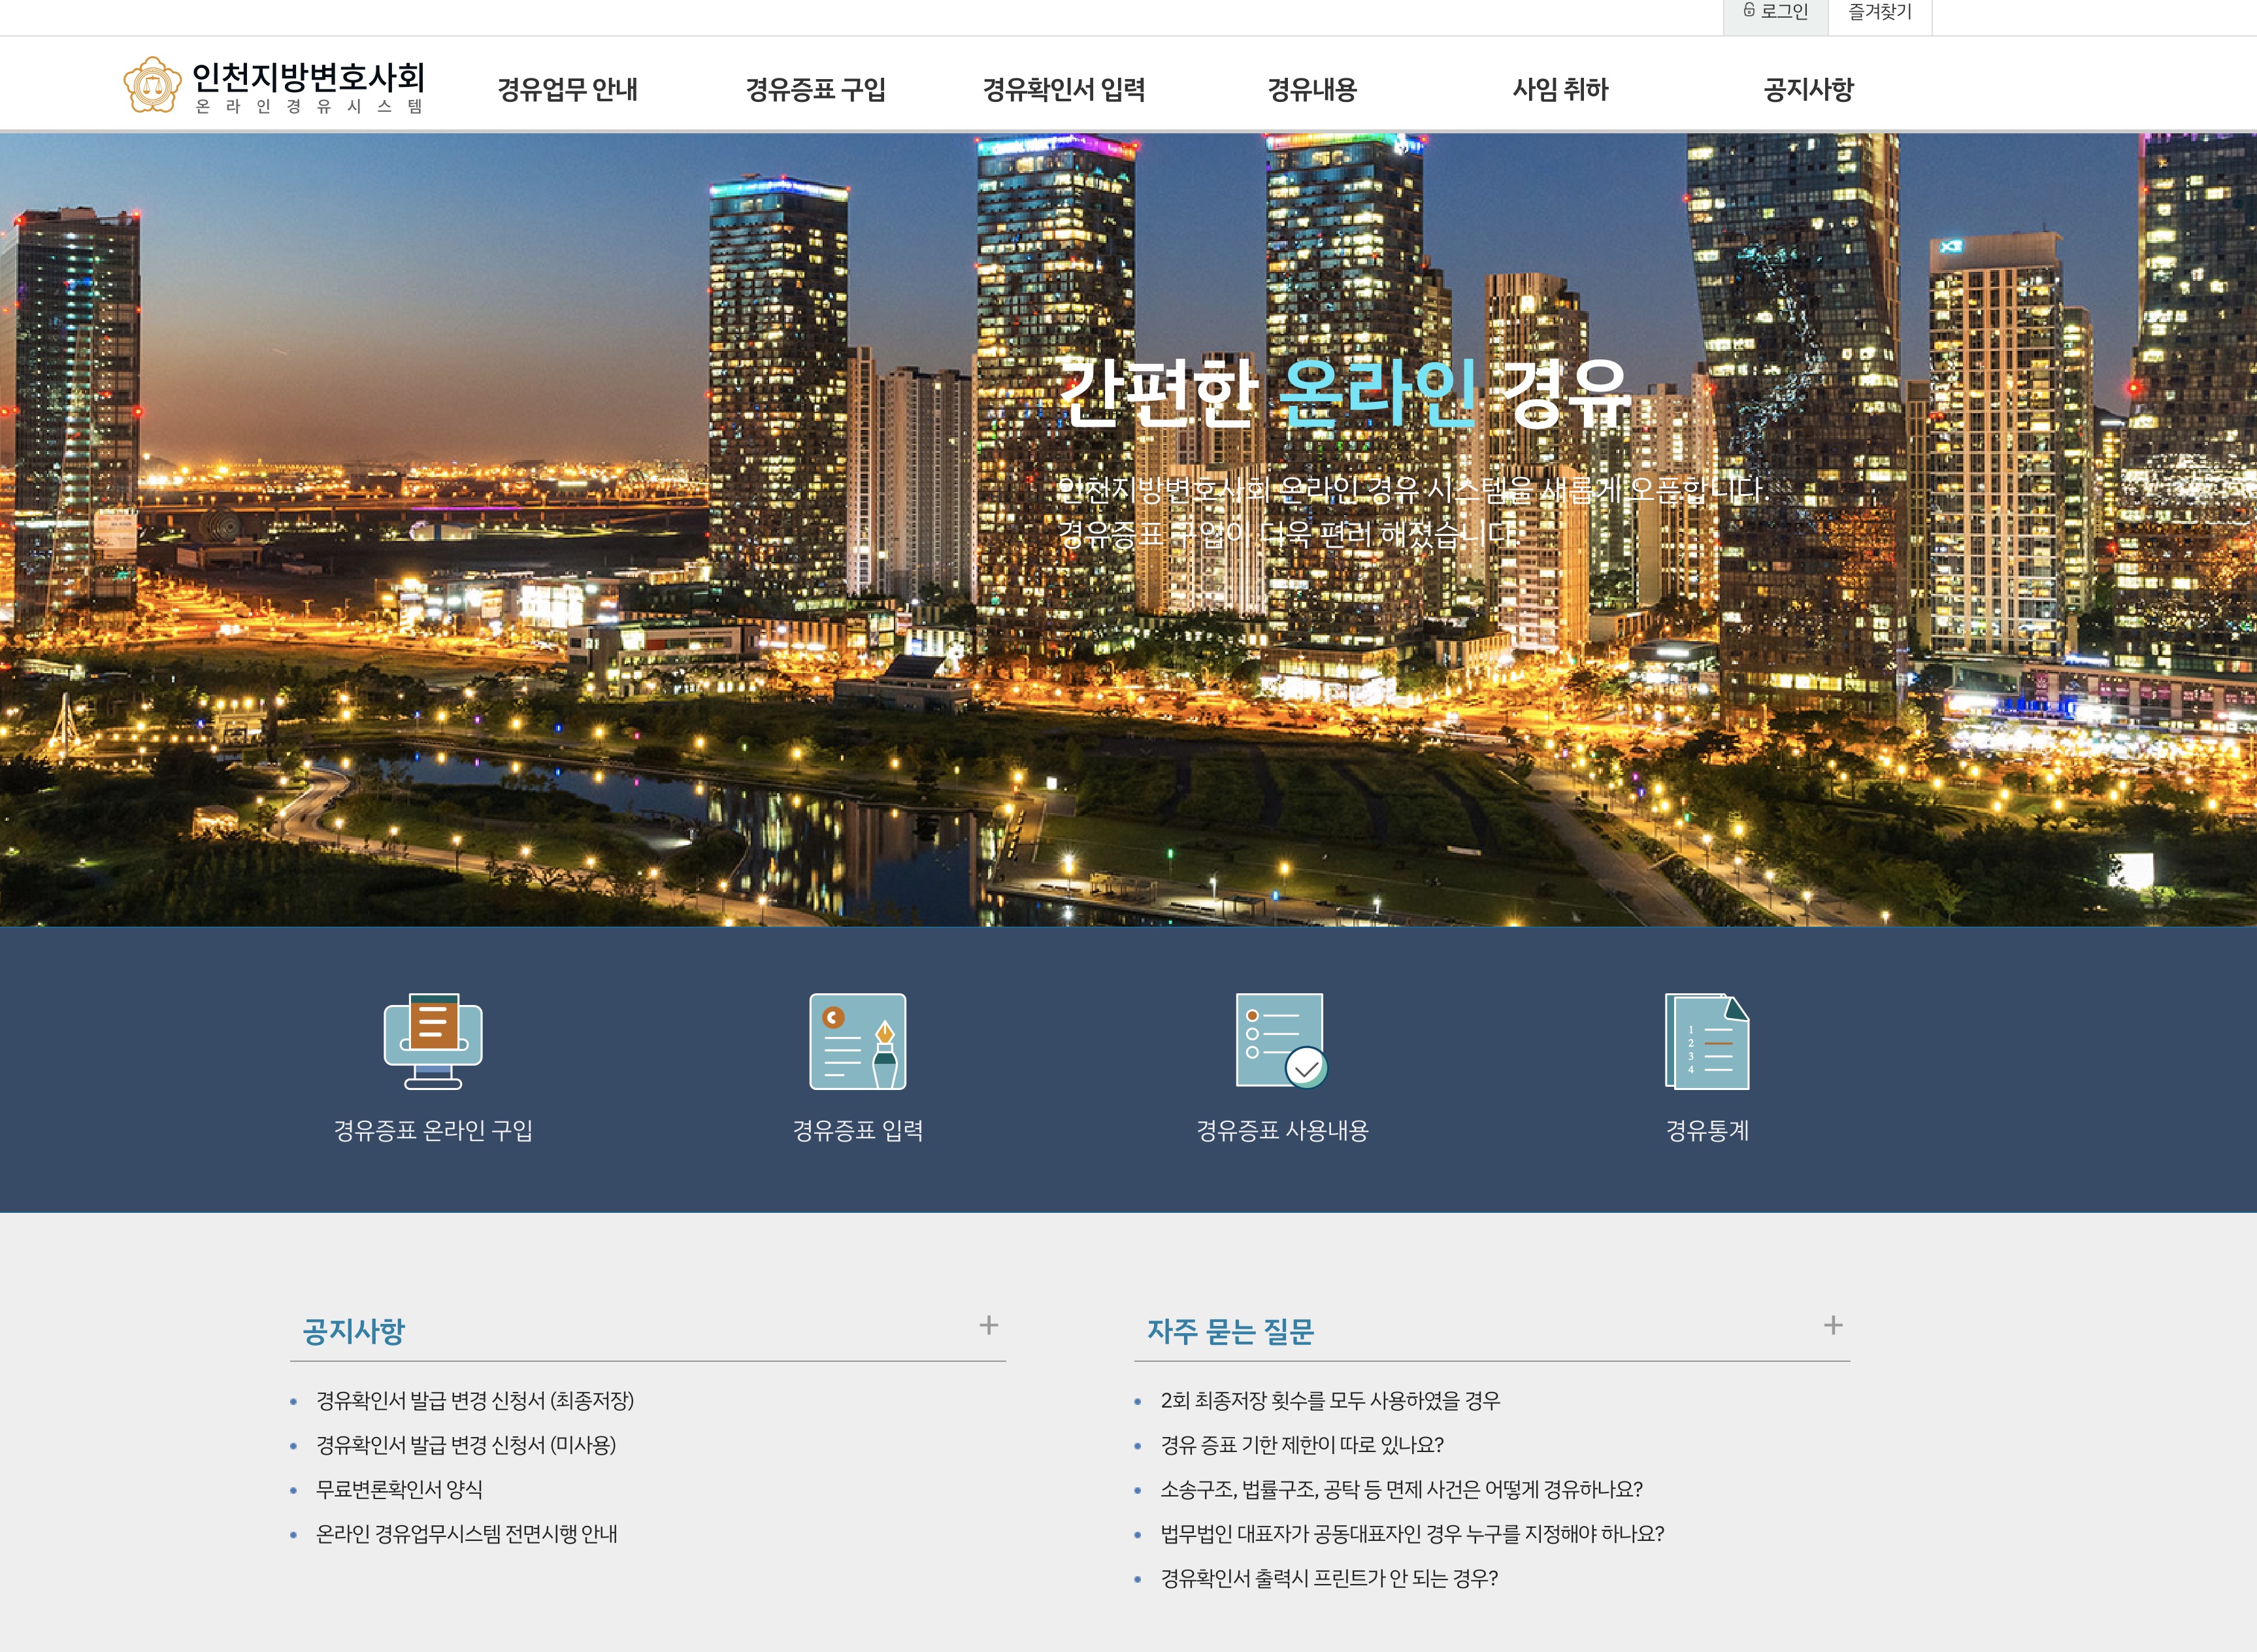Image resolution: width=2257 pixels, height=1652 pixels.
Task: Open the 경유업무 안내 menu
Action: pyautogui.click(x=568, y=89)
